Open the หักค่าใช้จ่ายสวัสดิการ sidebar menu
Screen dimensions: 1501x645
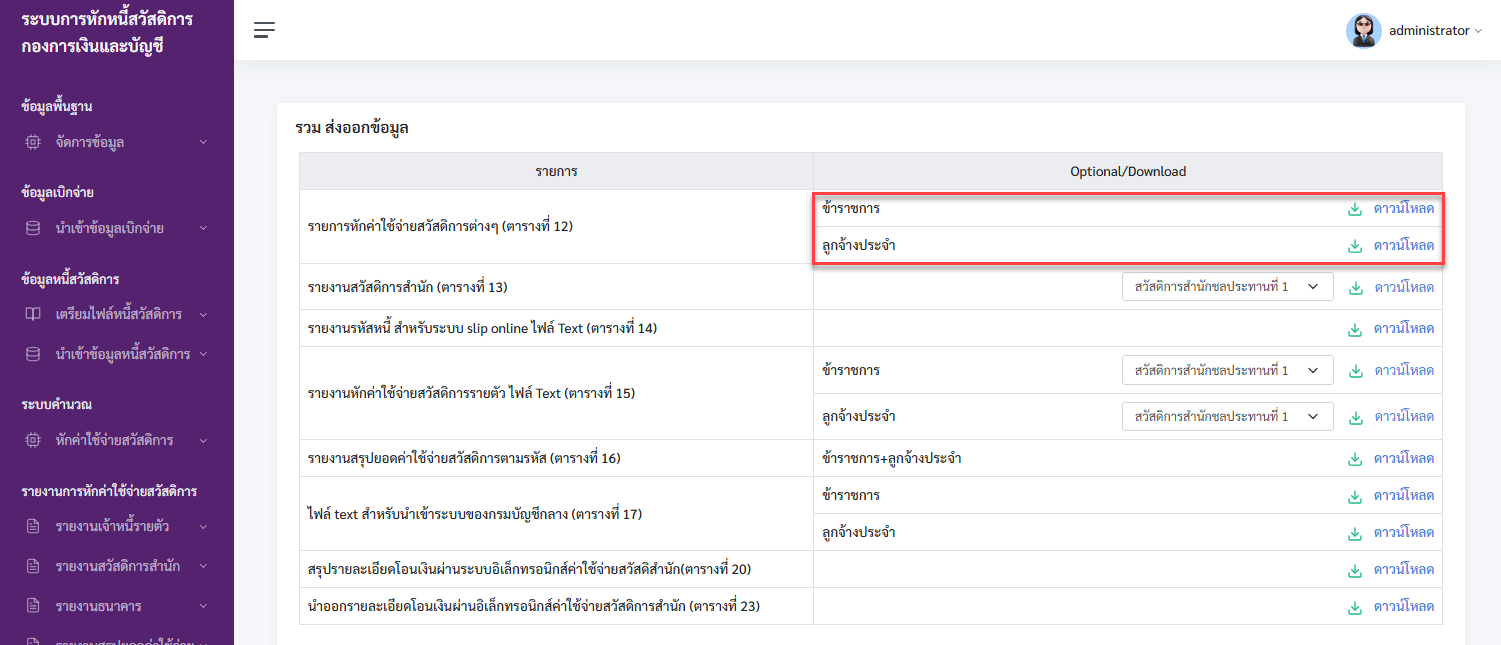(x=117, y=440)
